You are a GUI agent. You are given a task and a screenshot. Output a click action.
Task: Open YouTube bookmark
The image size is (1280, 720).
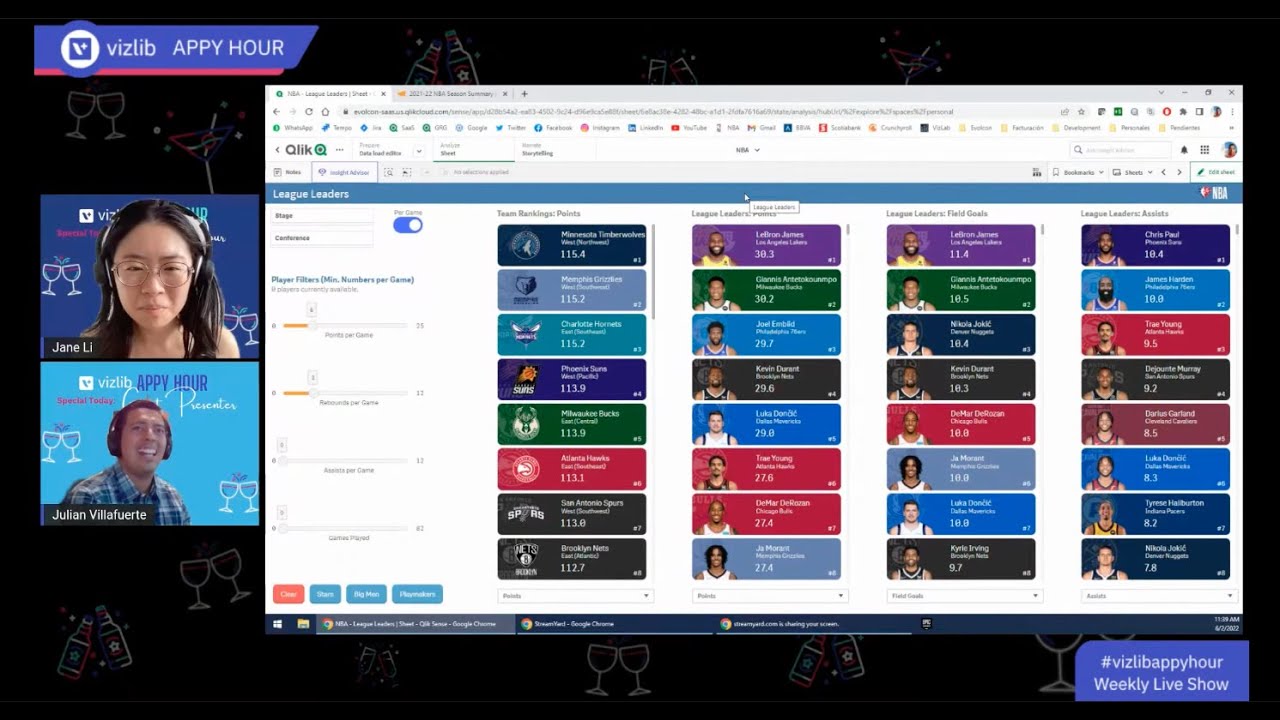point(689,128)
